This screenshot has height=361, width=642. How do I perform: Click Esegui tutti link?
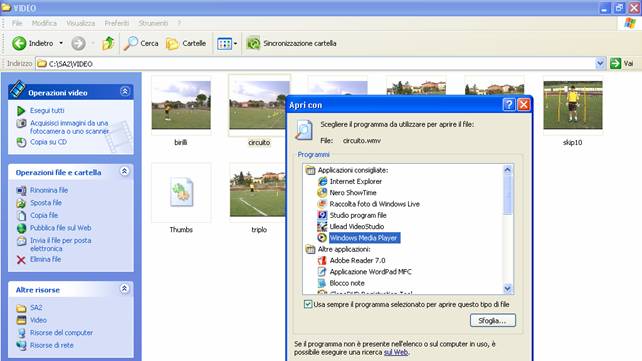pyautogui.click(x=47, y=111)
